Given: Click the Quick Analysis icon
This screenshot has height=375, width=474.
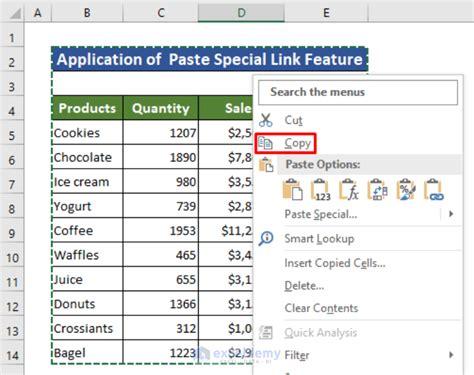Looking at the screenshot, I should click(x=266, y=333).
